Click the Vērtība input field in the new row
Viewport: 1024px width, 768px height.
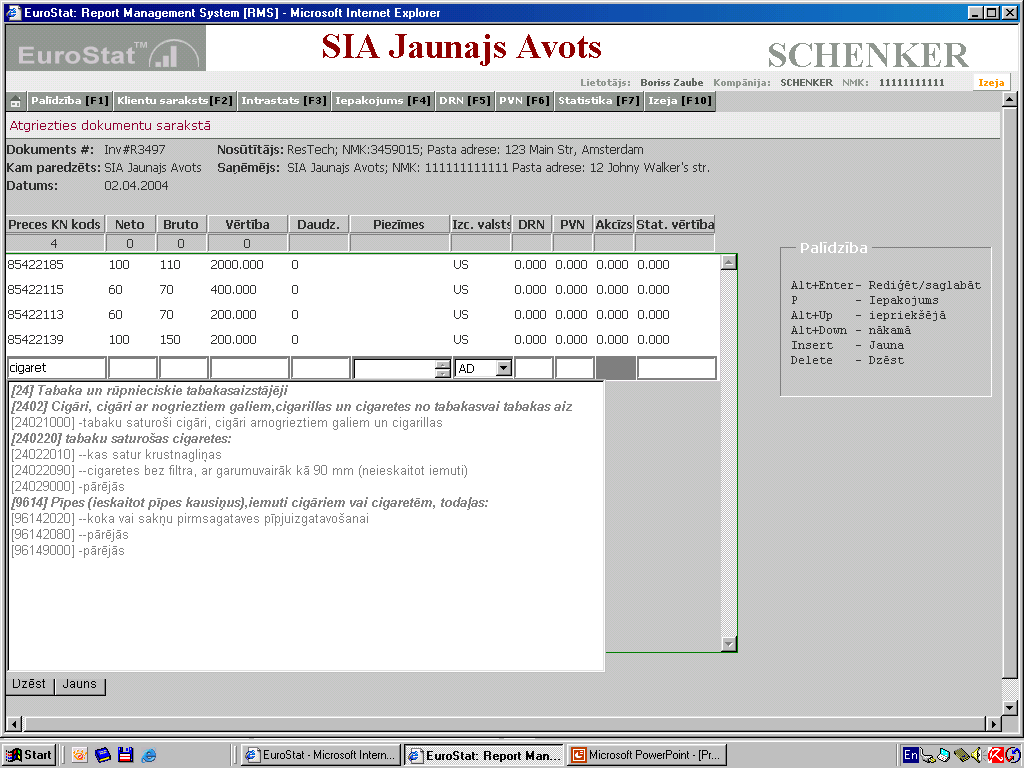pos(249,368)
